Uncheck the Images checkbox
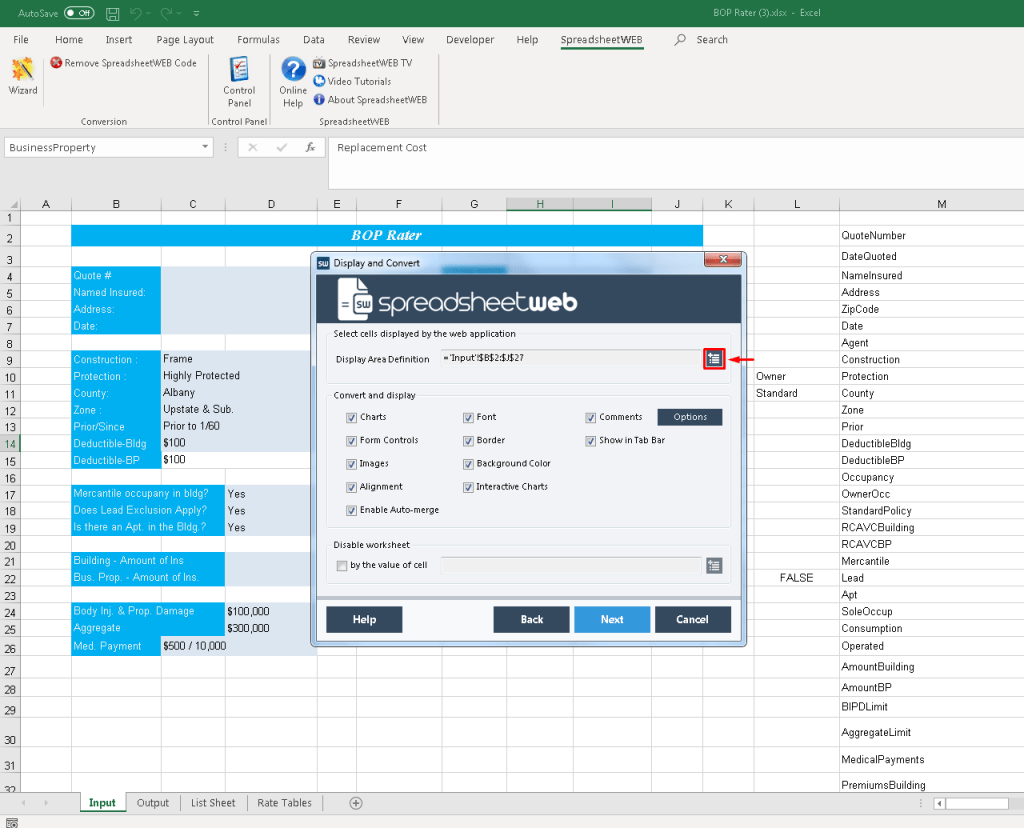This screenshot has width=1024, height=828. (x=351, y=464)
